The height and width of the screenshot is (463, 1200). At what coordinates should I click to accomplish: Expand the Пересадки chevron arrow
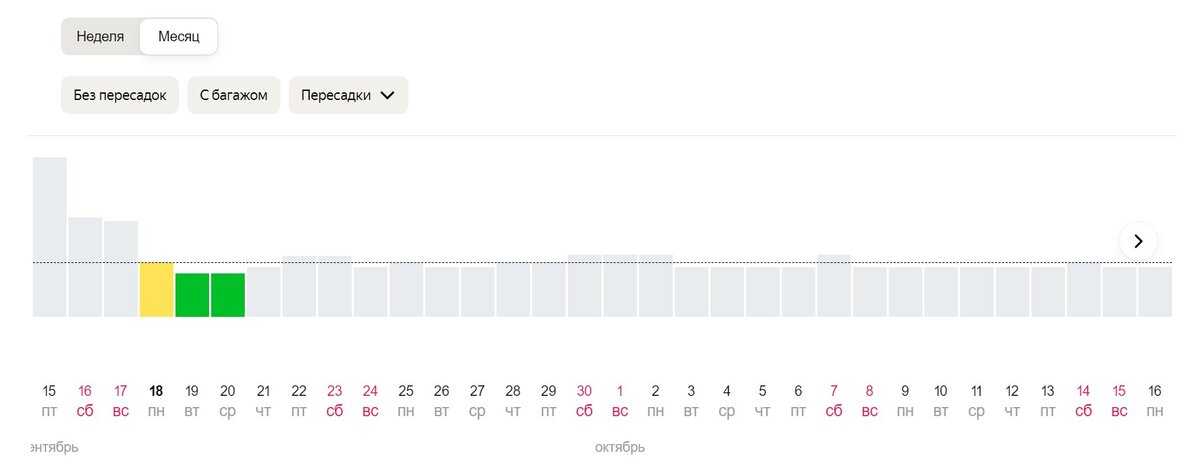(388, 96)
